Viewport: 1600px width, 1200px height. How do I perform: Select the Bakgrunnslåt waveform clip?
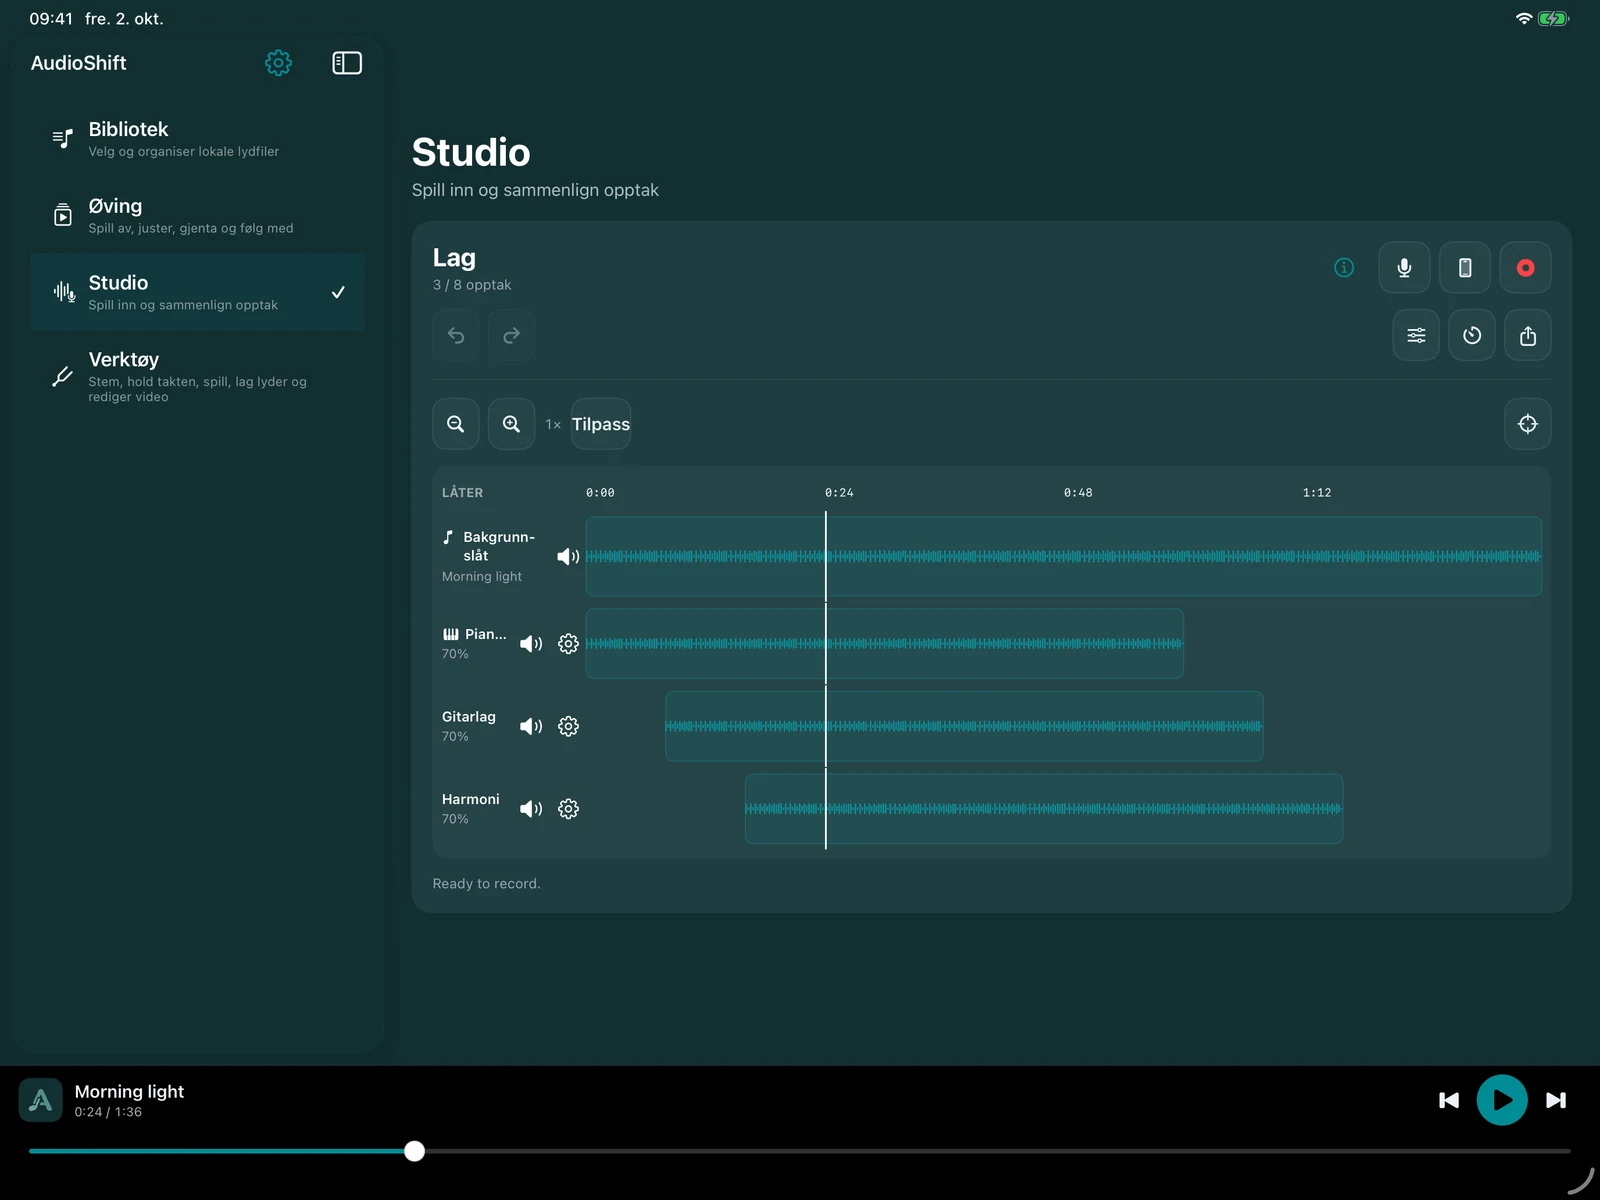(x=1064, y=556)
